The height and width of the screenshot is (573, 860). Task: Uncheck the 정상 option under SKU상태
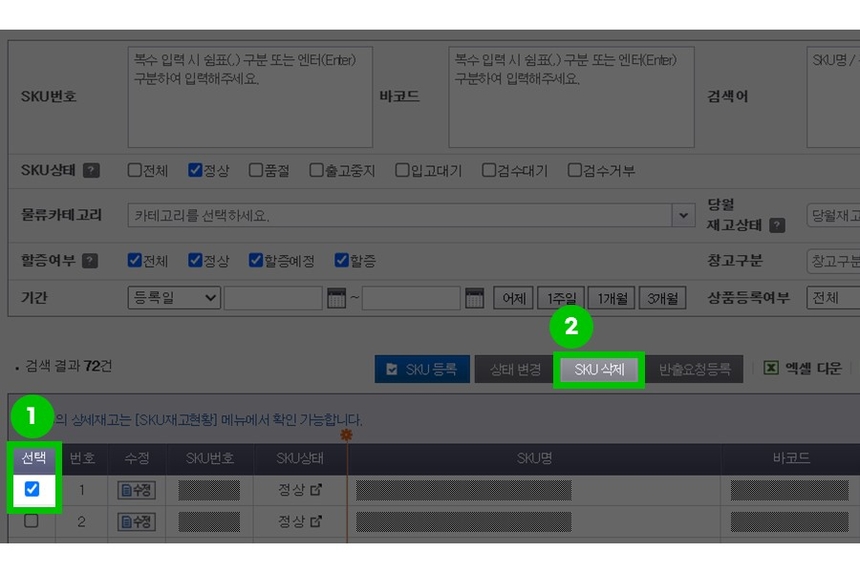pos(195,170)
